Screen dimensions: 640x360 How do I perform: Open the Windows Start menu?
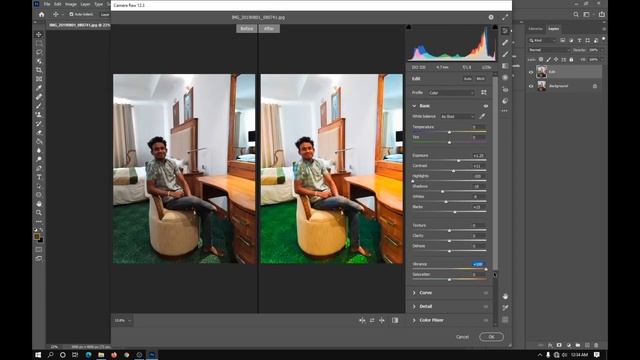point(38,355)
